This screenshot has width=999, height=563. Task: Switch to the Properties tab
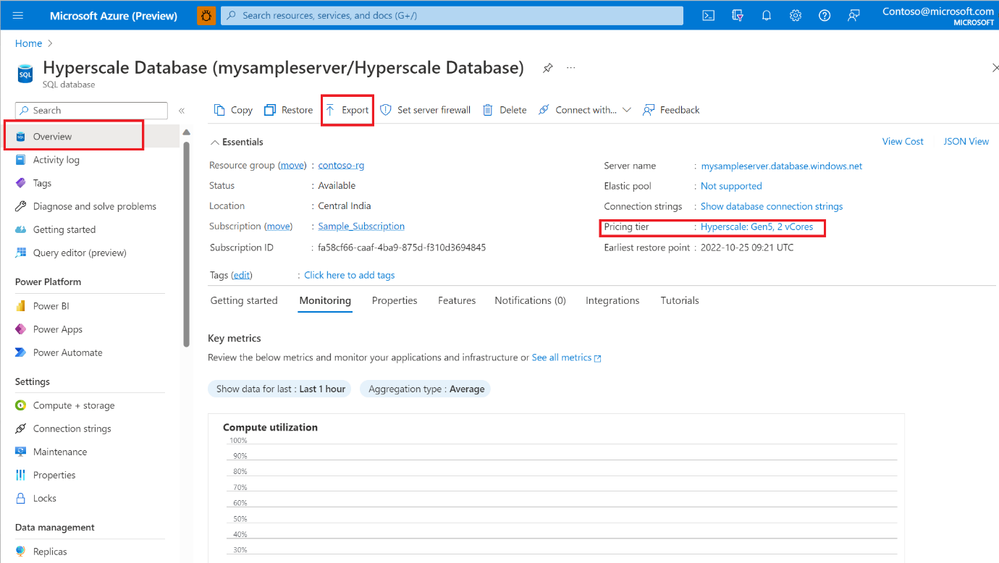[x=394, y=301]
